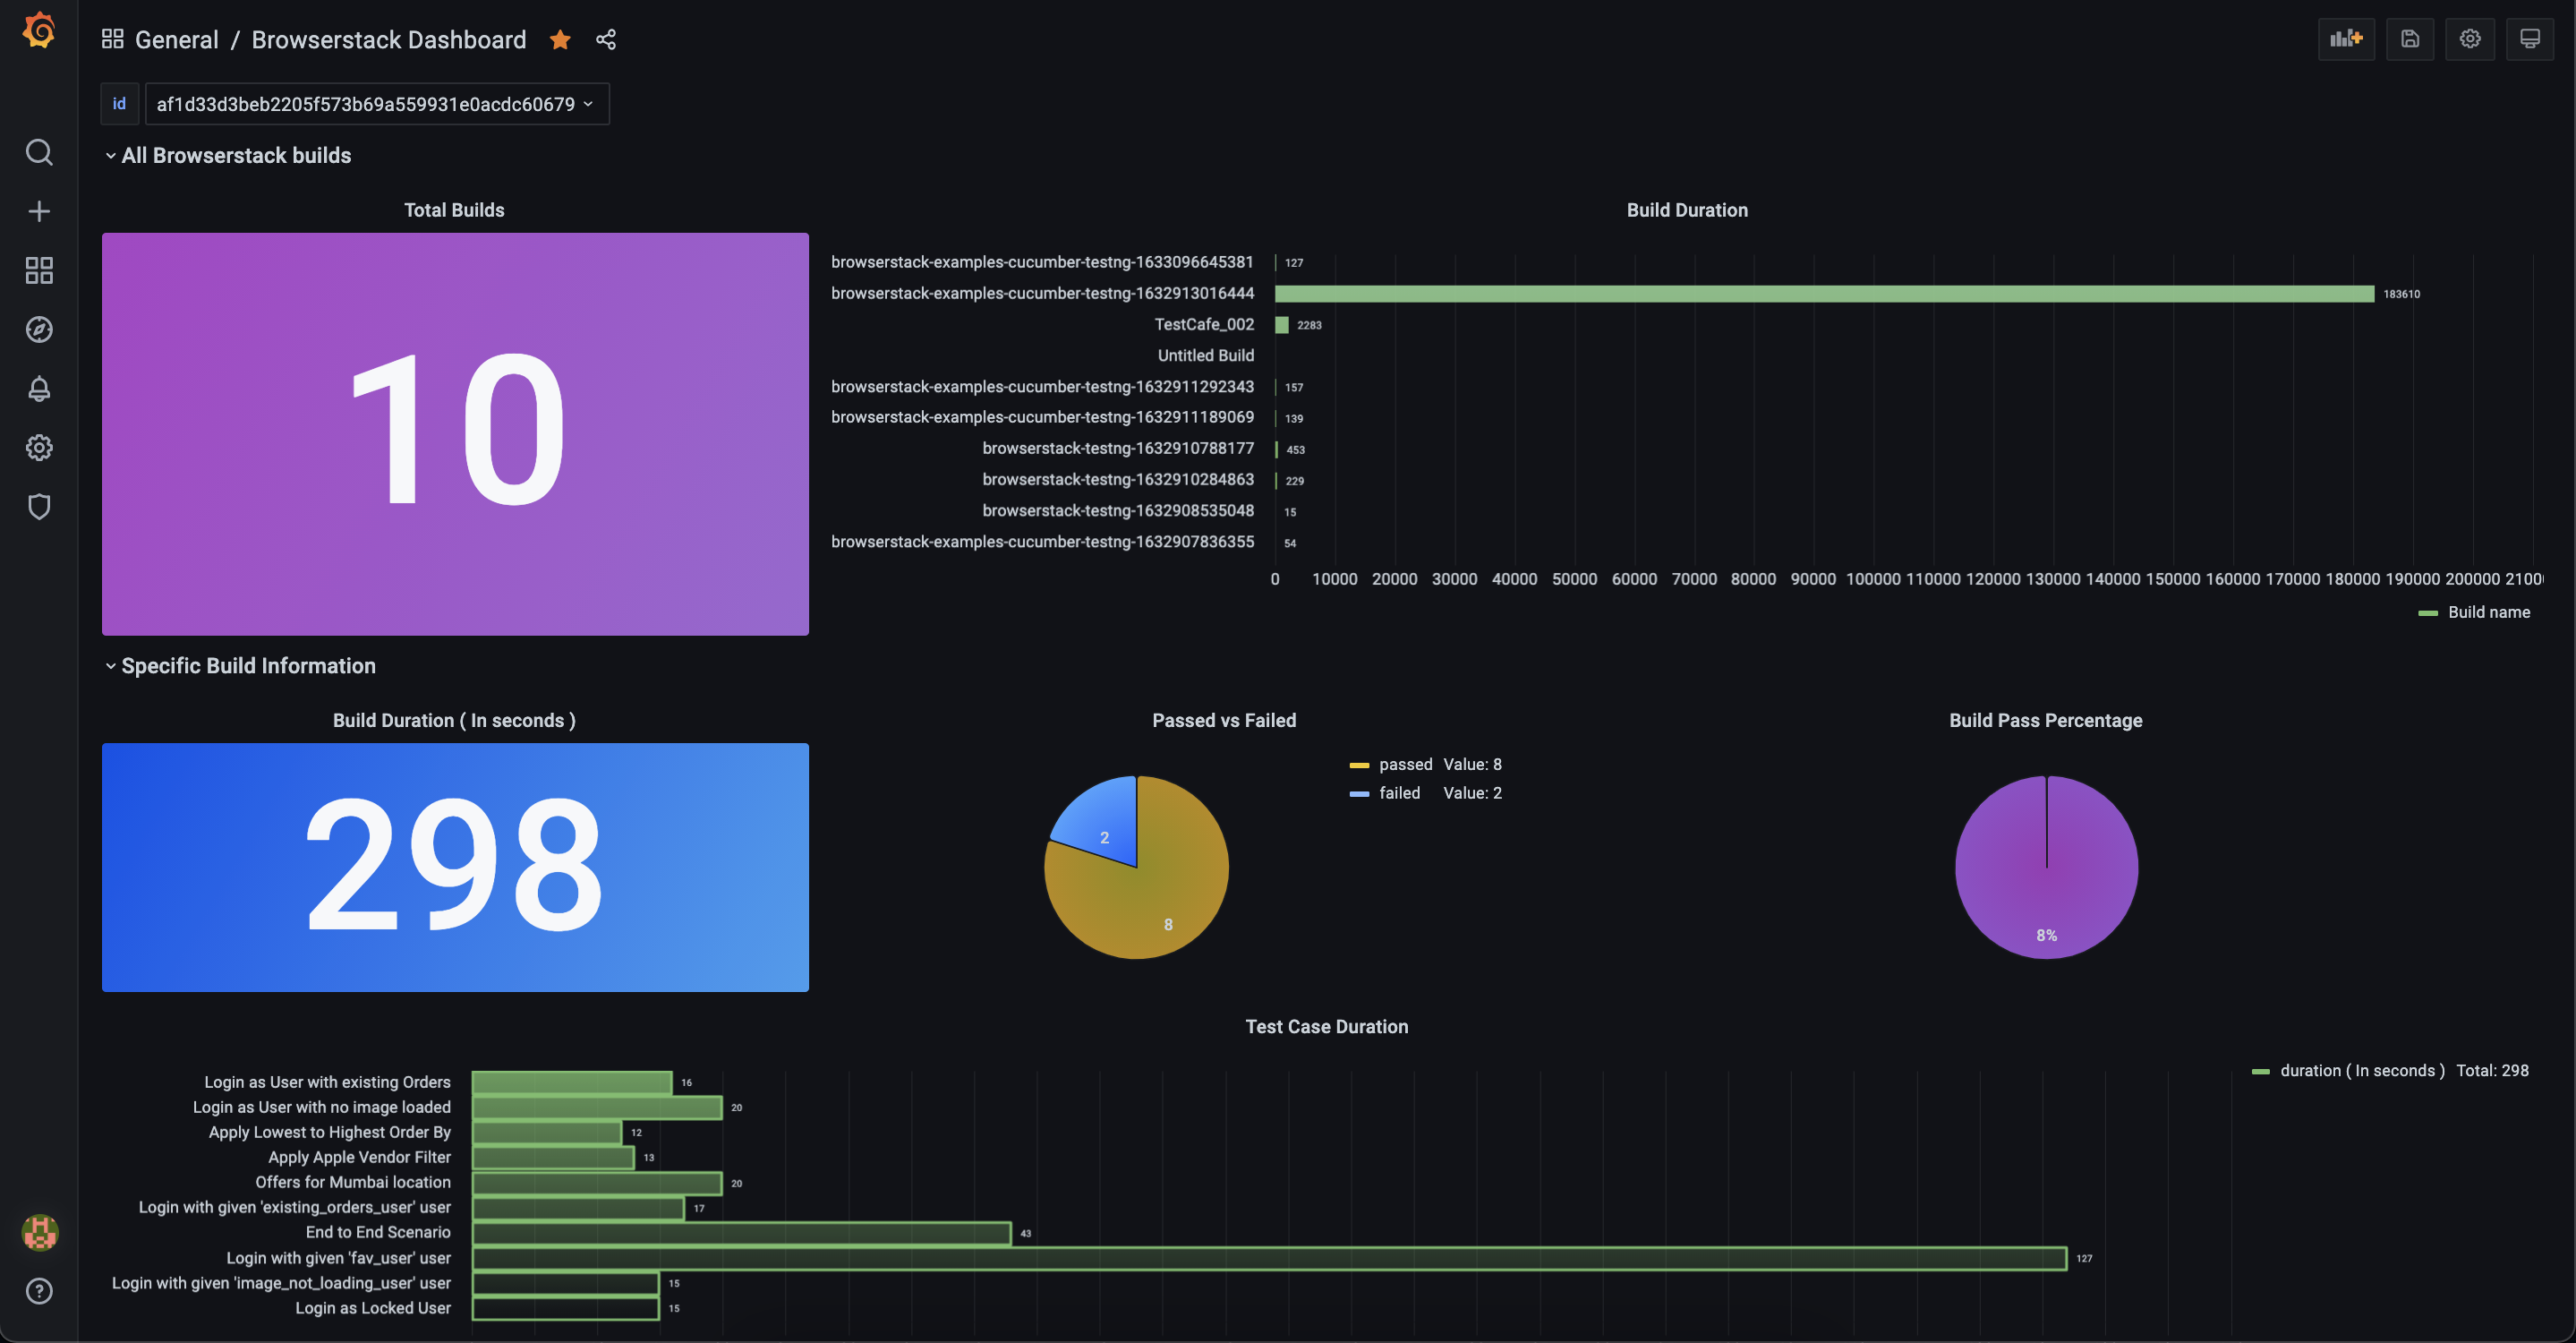Screen dimensions: 2576x1343
Task: Unstar the Browserstack Dashboard
Action: pos(560,40)
